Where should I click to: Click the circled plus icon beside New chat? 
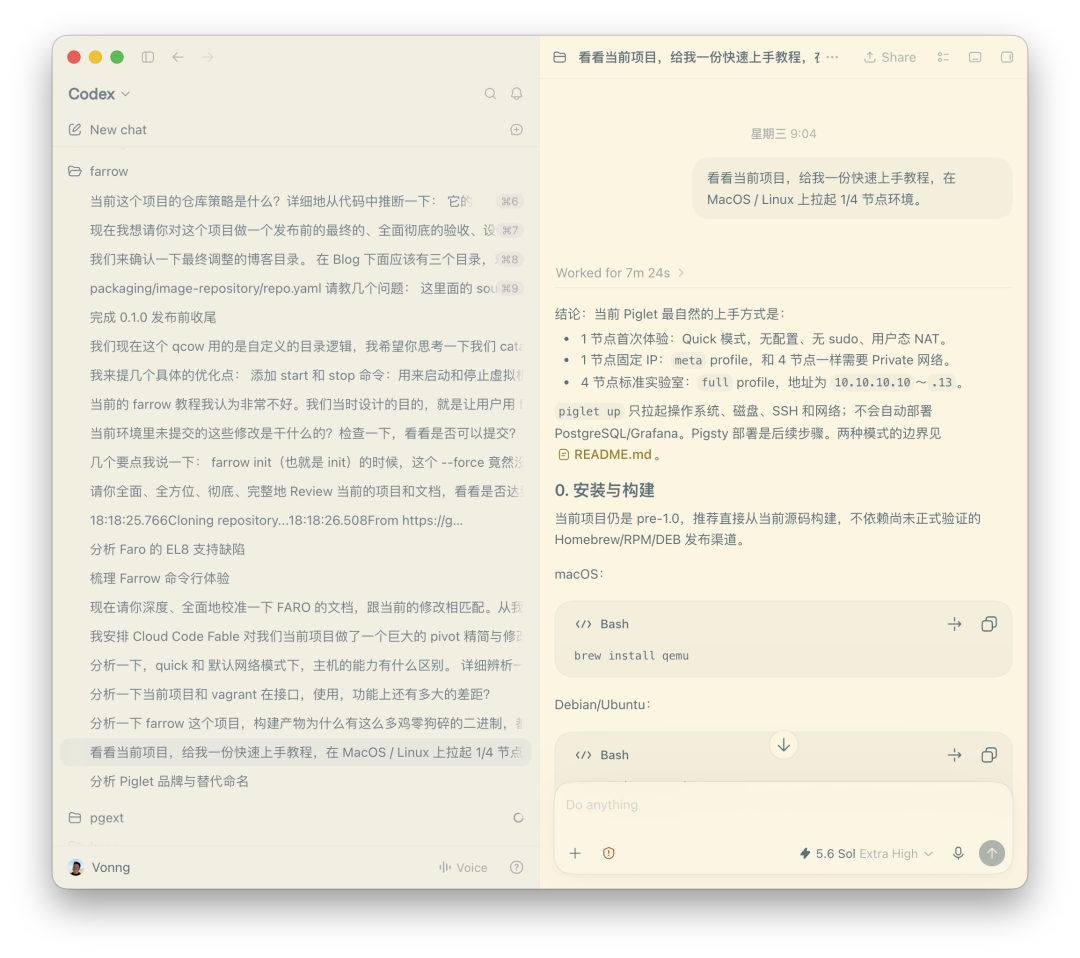(x=517, y=129)
